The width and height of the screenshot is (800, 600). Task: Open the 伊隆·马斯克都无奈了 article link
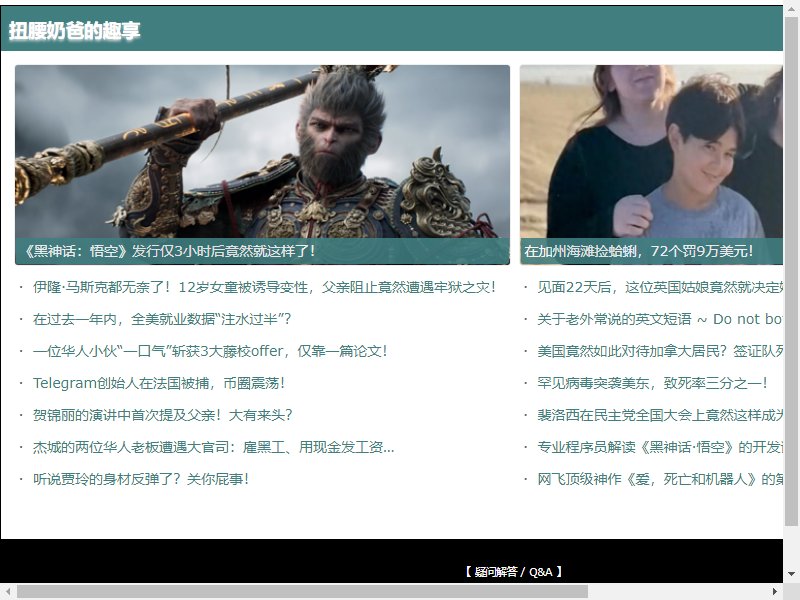264,287
